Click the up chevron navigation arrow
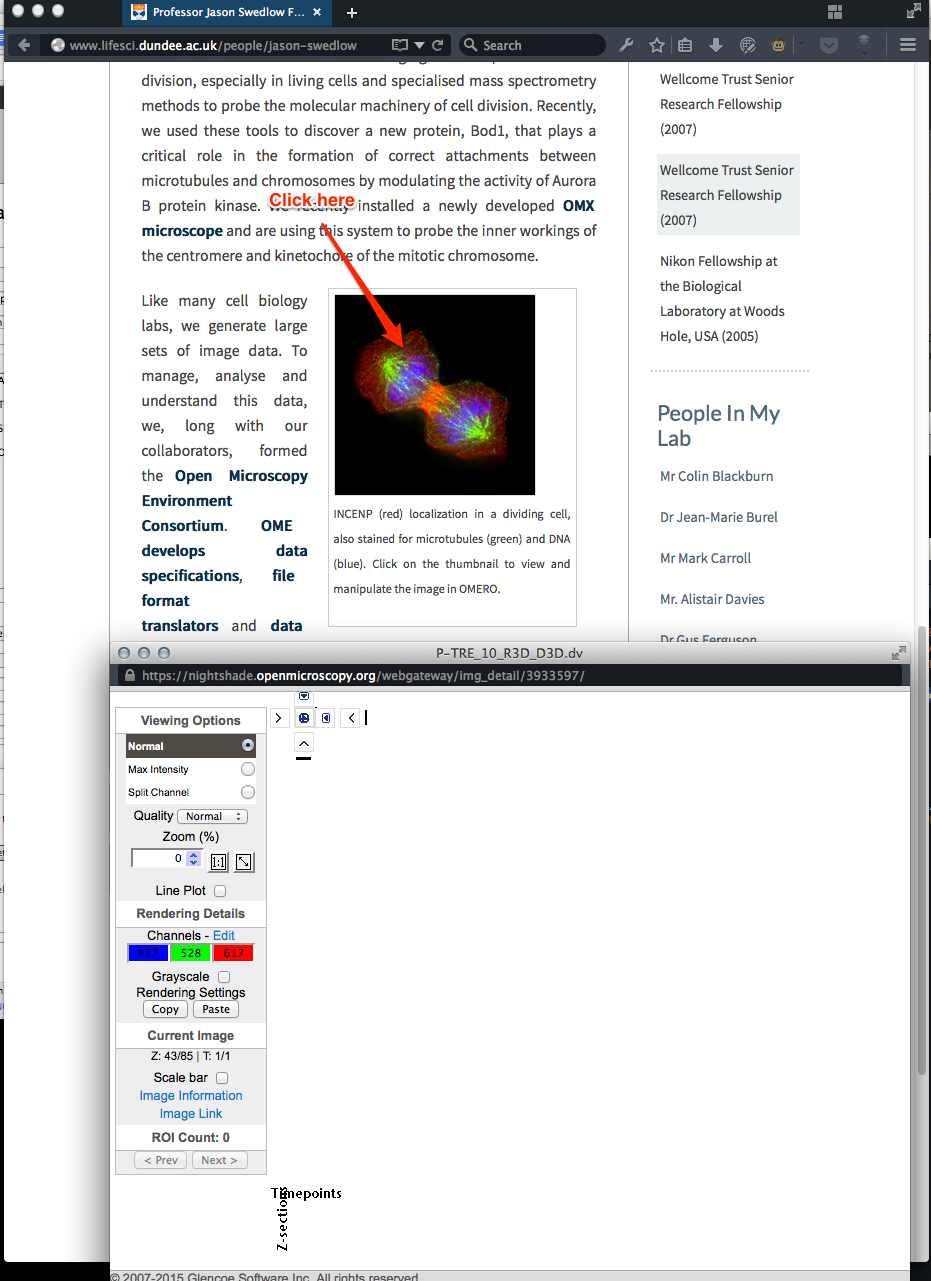 304,742
